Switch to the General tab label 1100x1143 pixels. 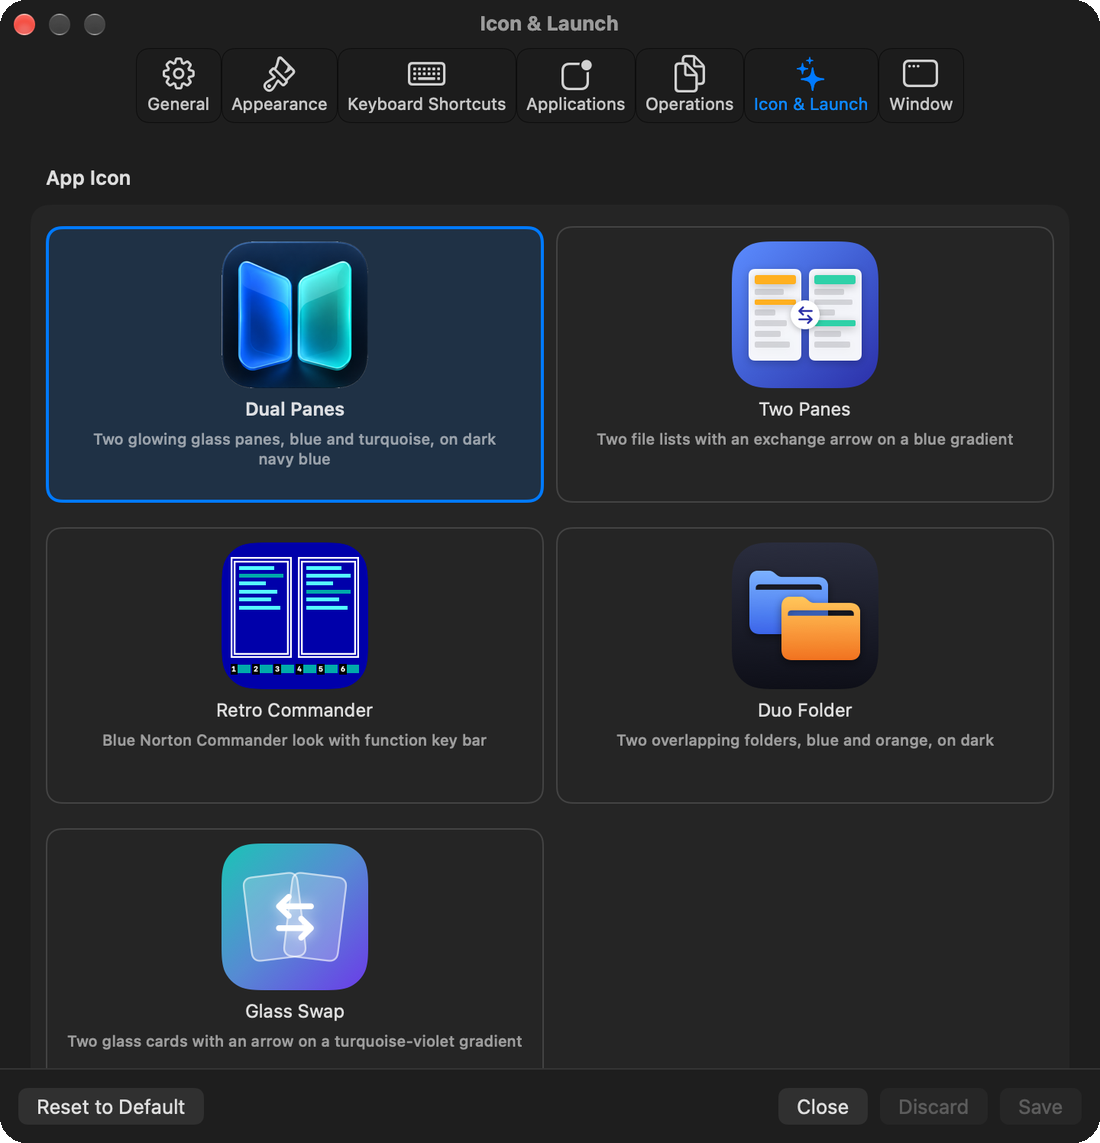[x=178, y=104]
